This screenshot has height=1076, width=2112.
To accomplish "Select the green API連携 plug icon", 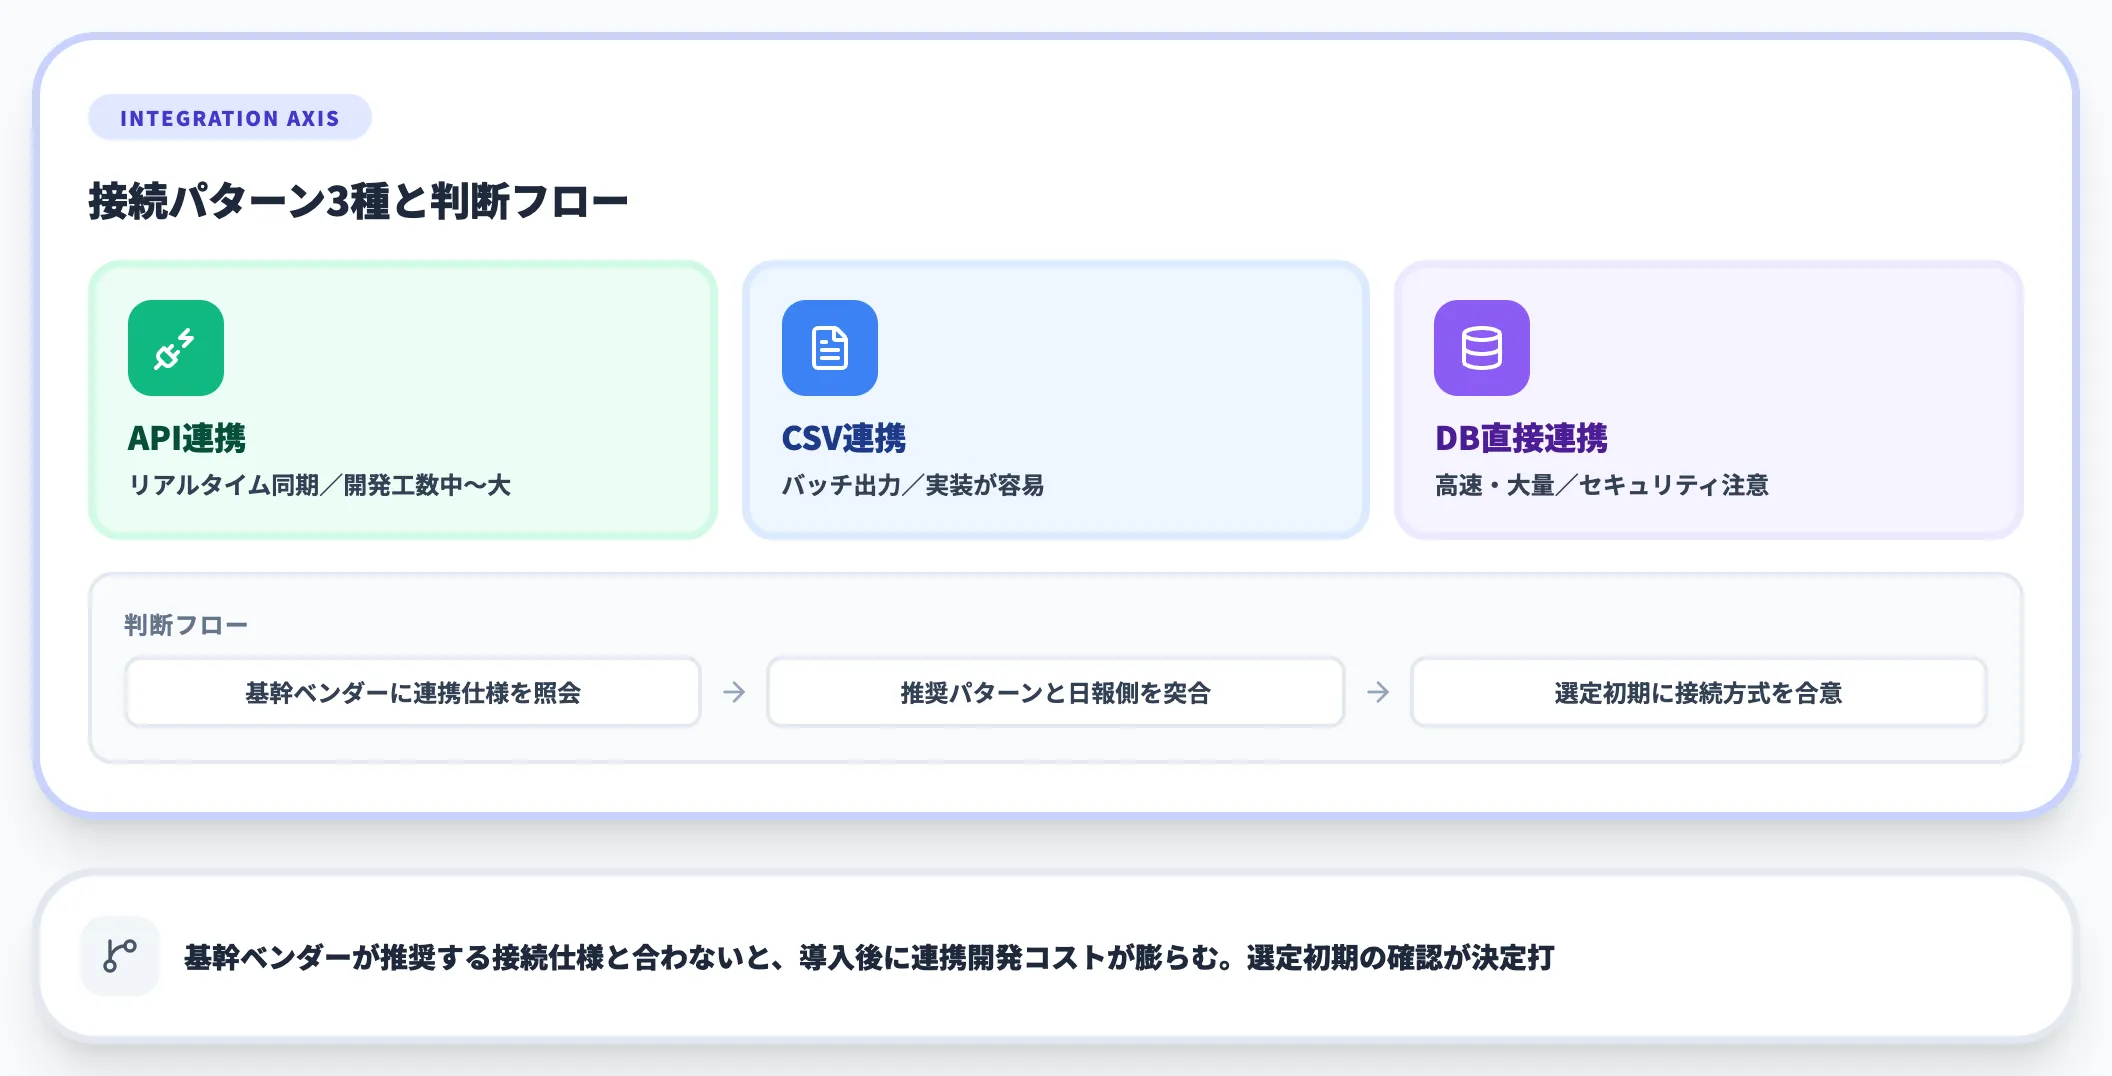I will [174, 347].
